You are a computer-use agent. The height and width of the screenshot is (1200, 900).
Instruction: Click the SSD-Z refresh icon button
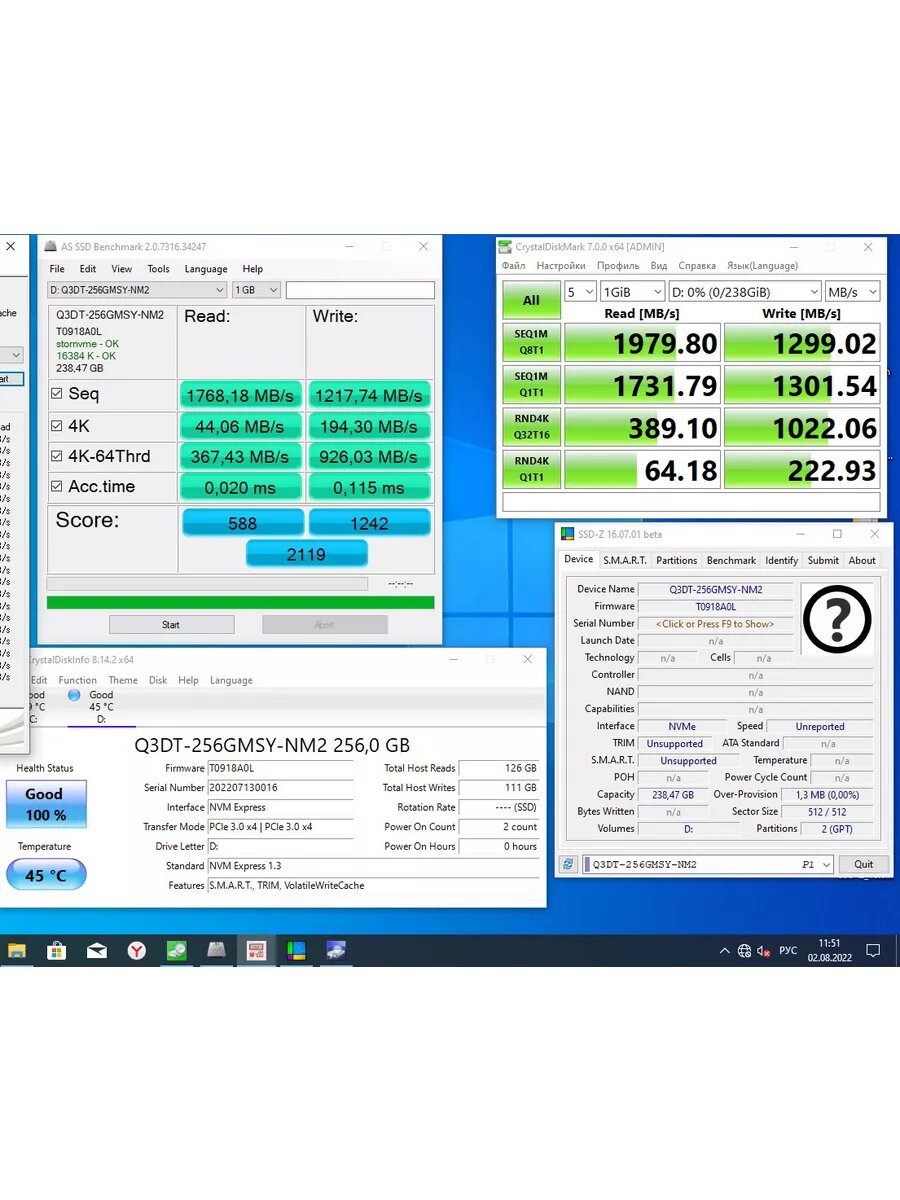tap(568, 864)
